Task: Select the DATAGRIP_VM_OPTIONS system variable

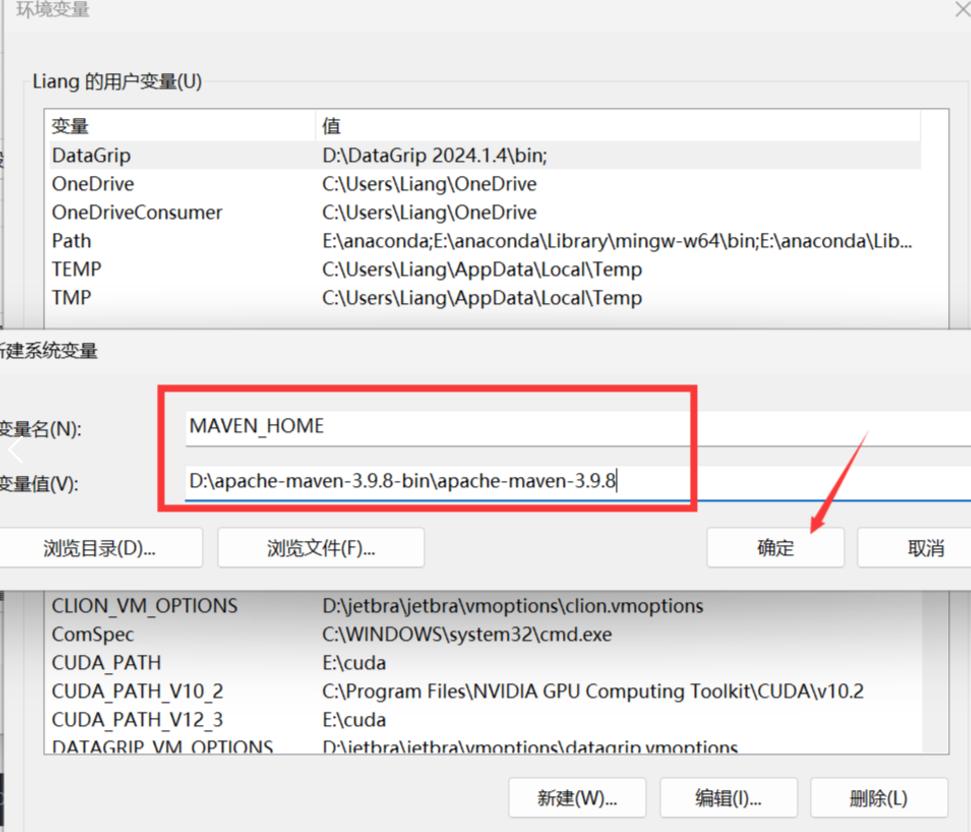Action: [486, 745]
